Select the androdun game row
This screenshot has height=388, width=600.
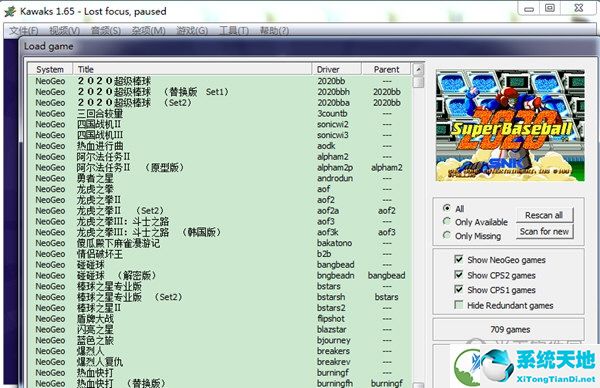tap(220, 178)
